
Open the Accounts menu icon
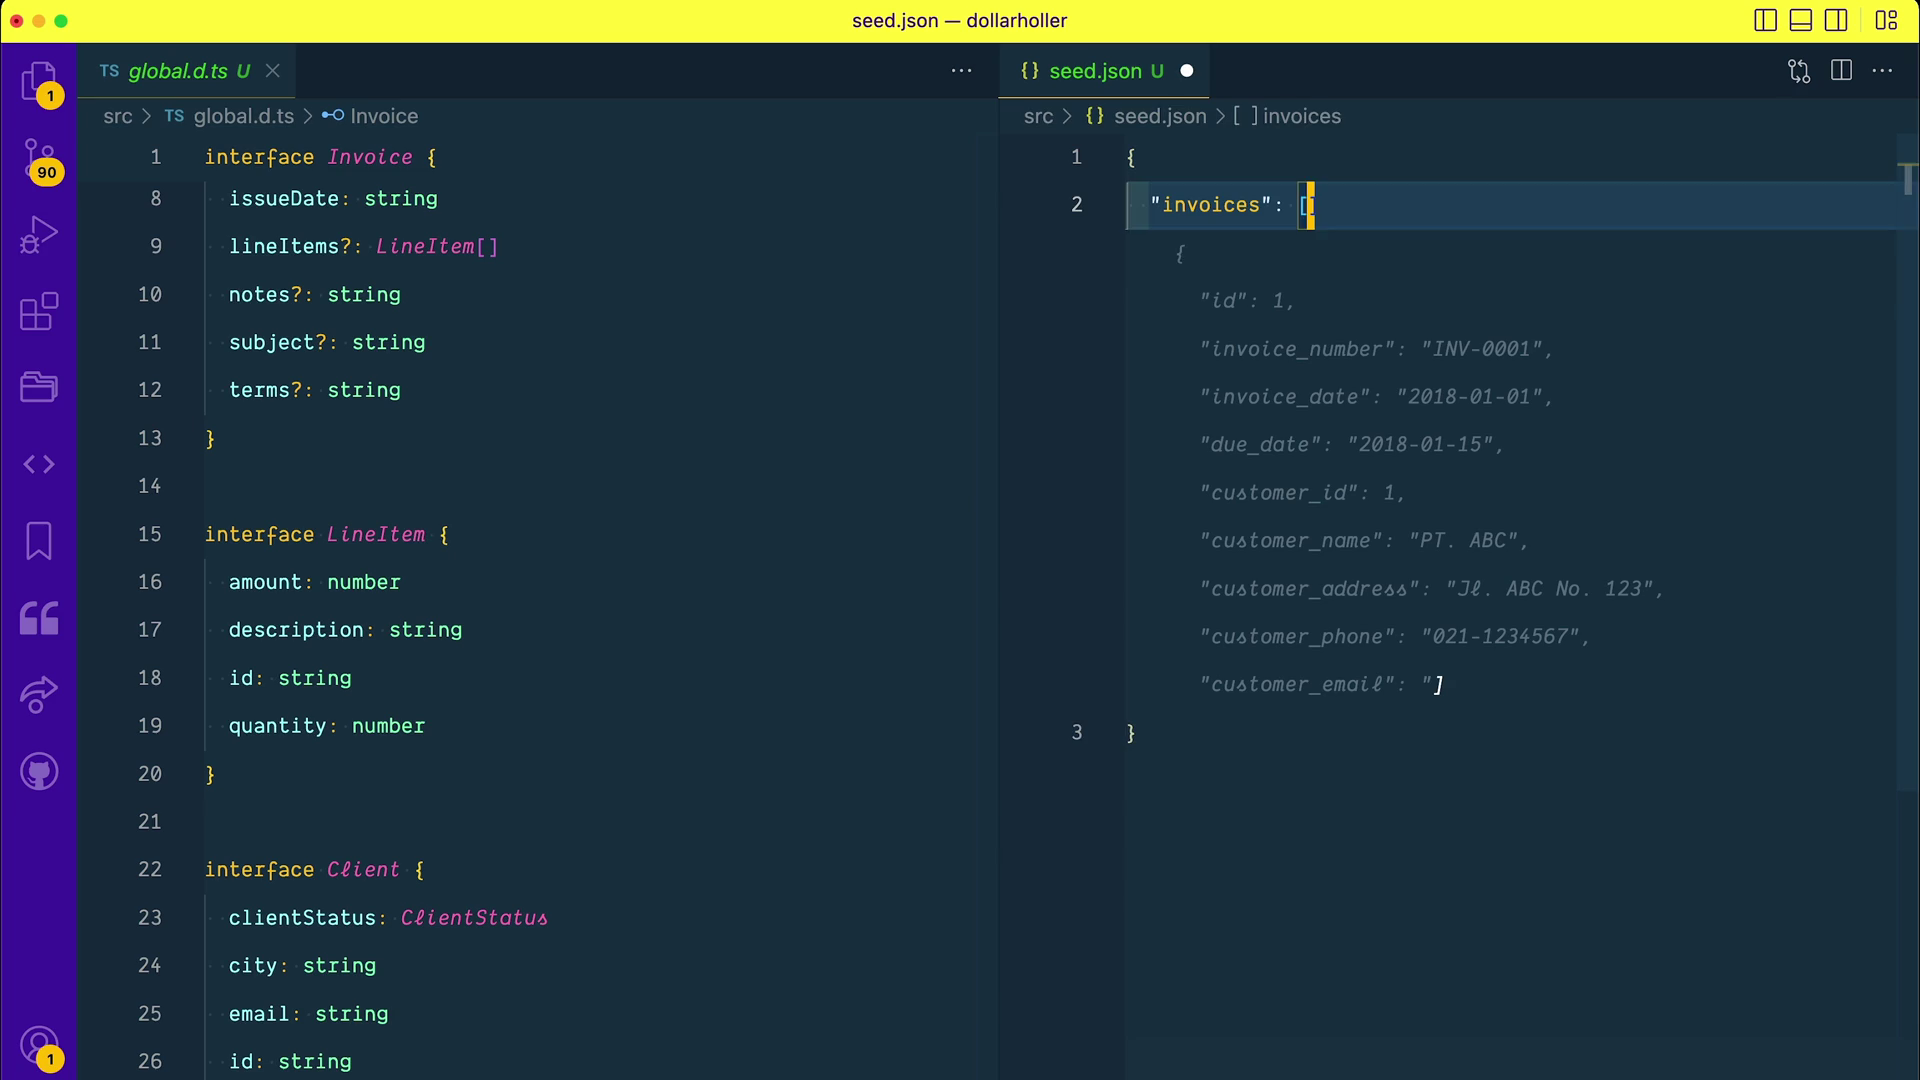[x=40, y=1047]
